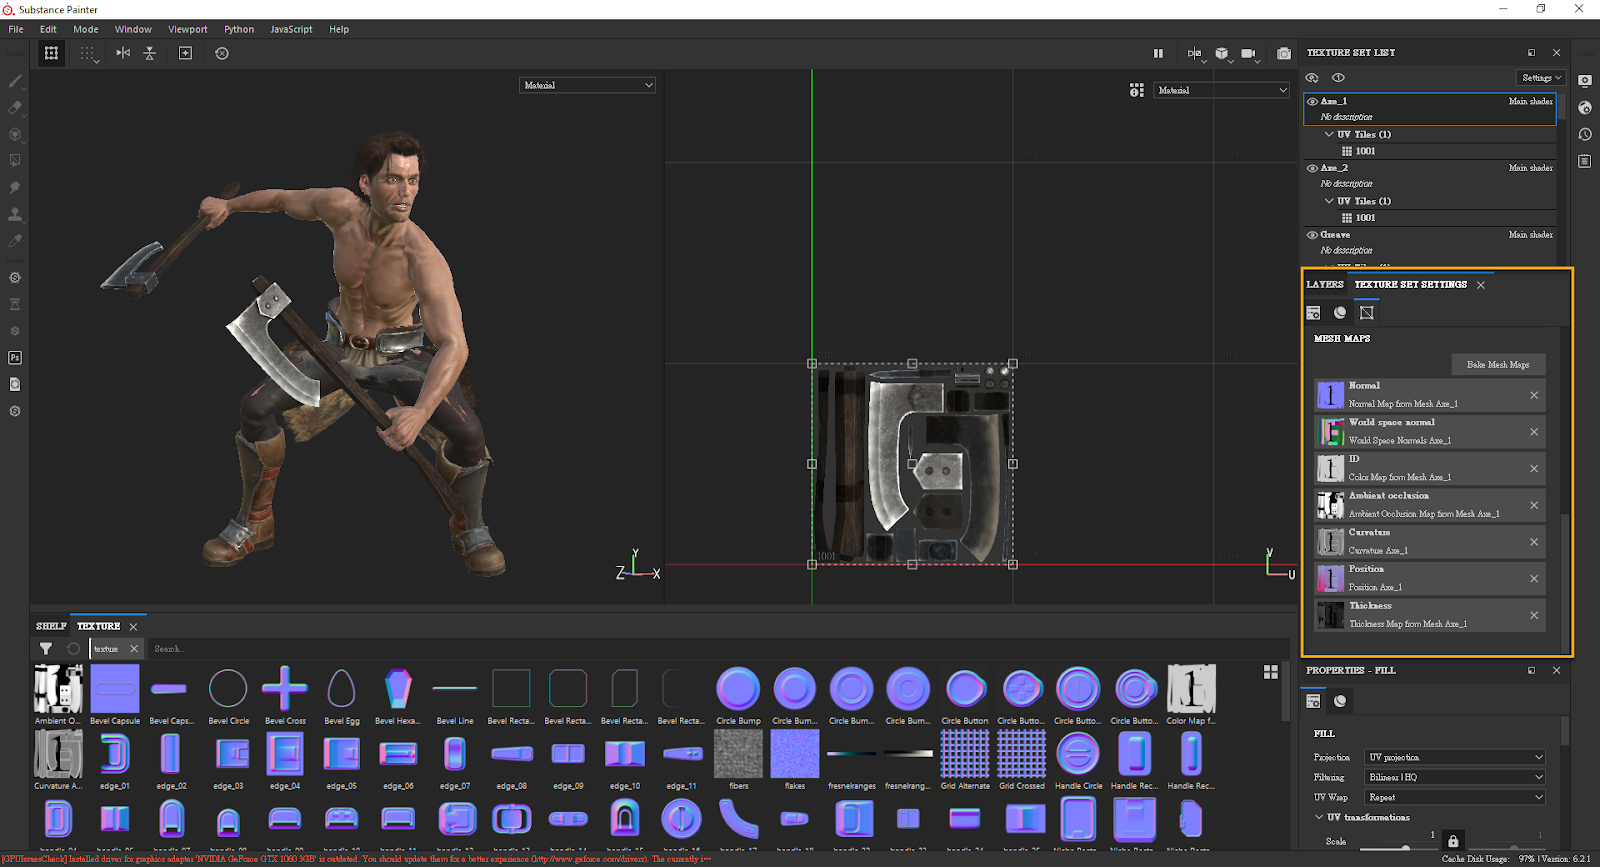Open the dotted grid options toolbar icon
The image size is (1600, 867).
(88, 53)
